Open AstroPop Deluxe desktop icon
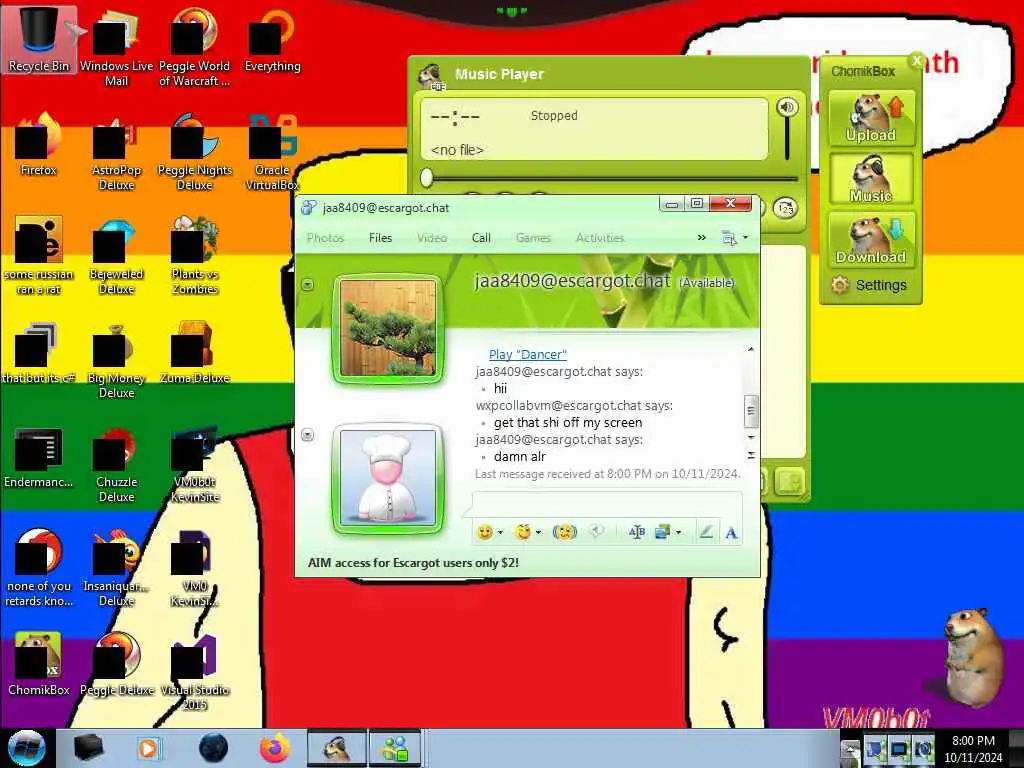The width and height of the screenshot is (1024, 768). [x=116, y=152]
